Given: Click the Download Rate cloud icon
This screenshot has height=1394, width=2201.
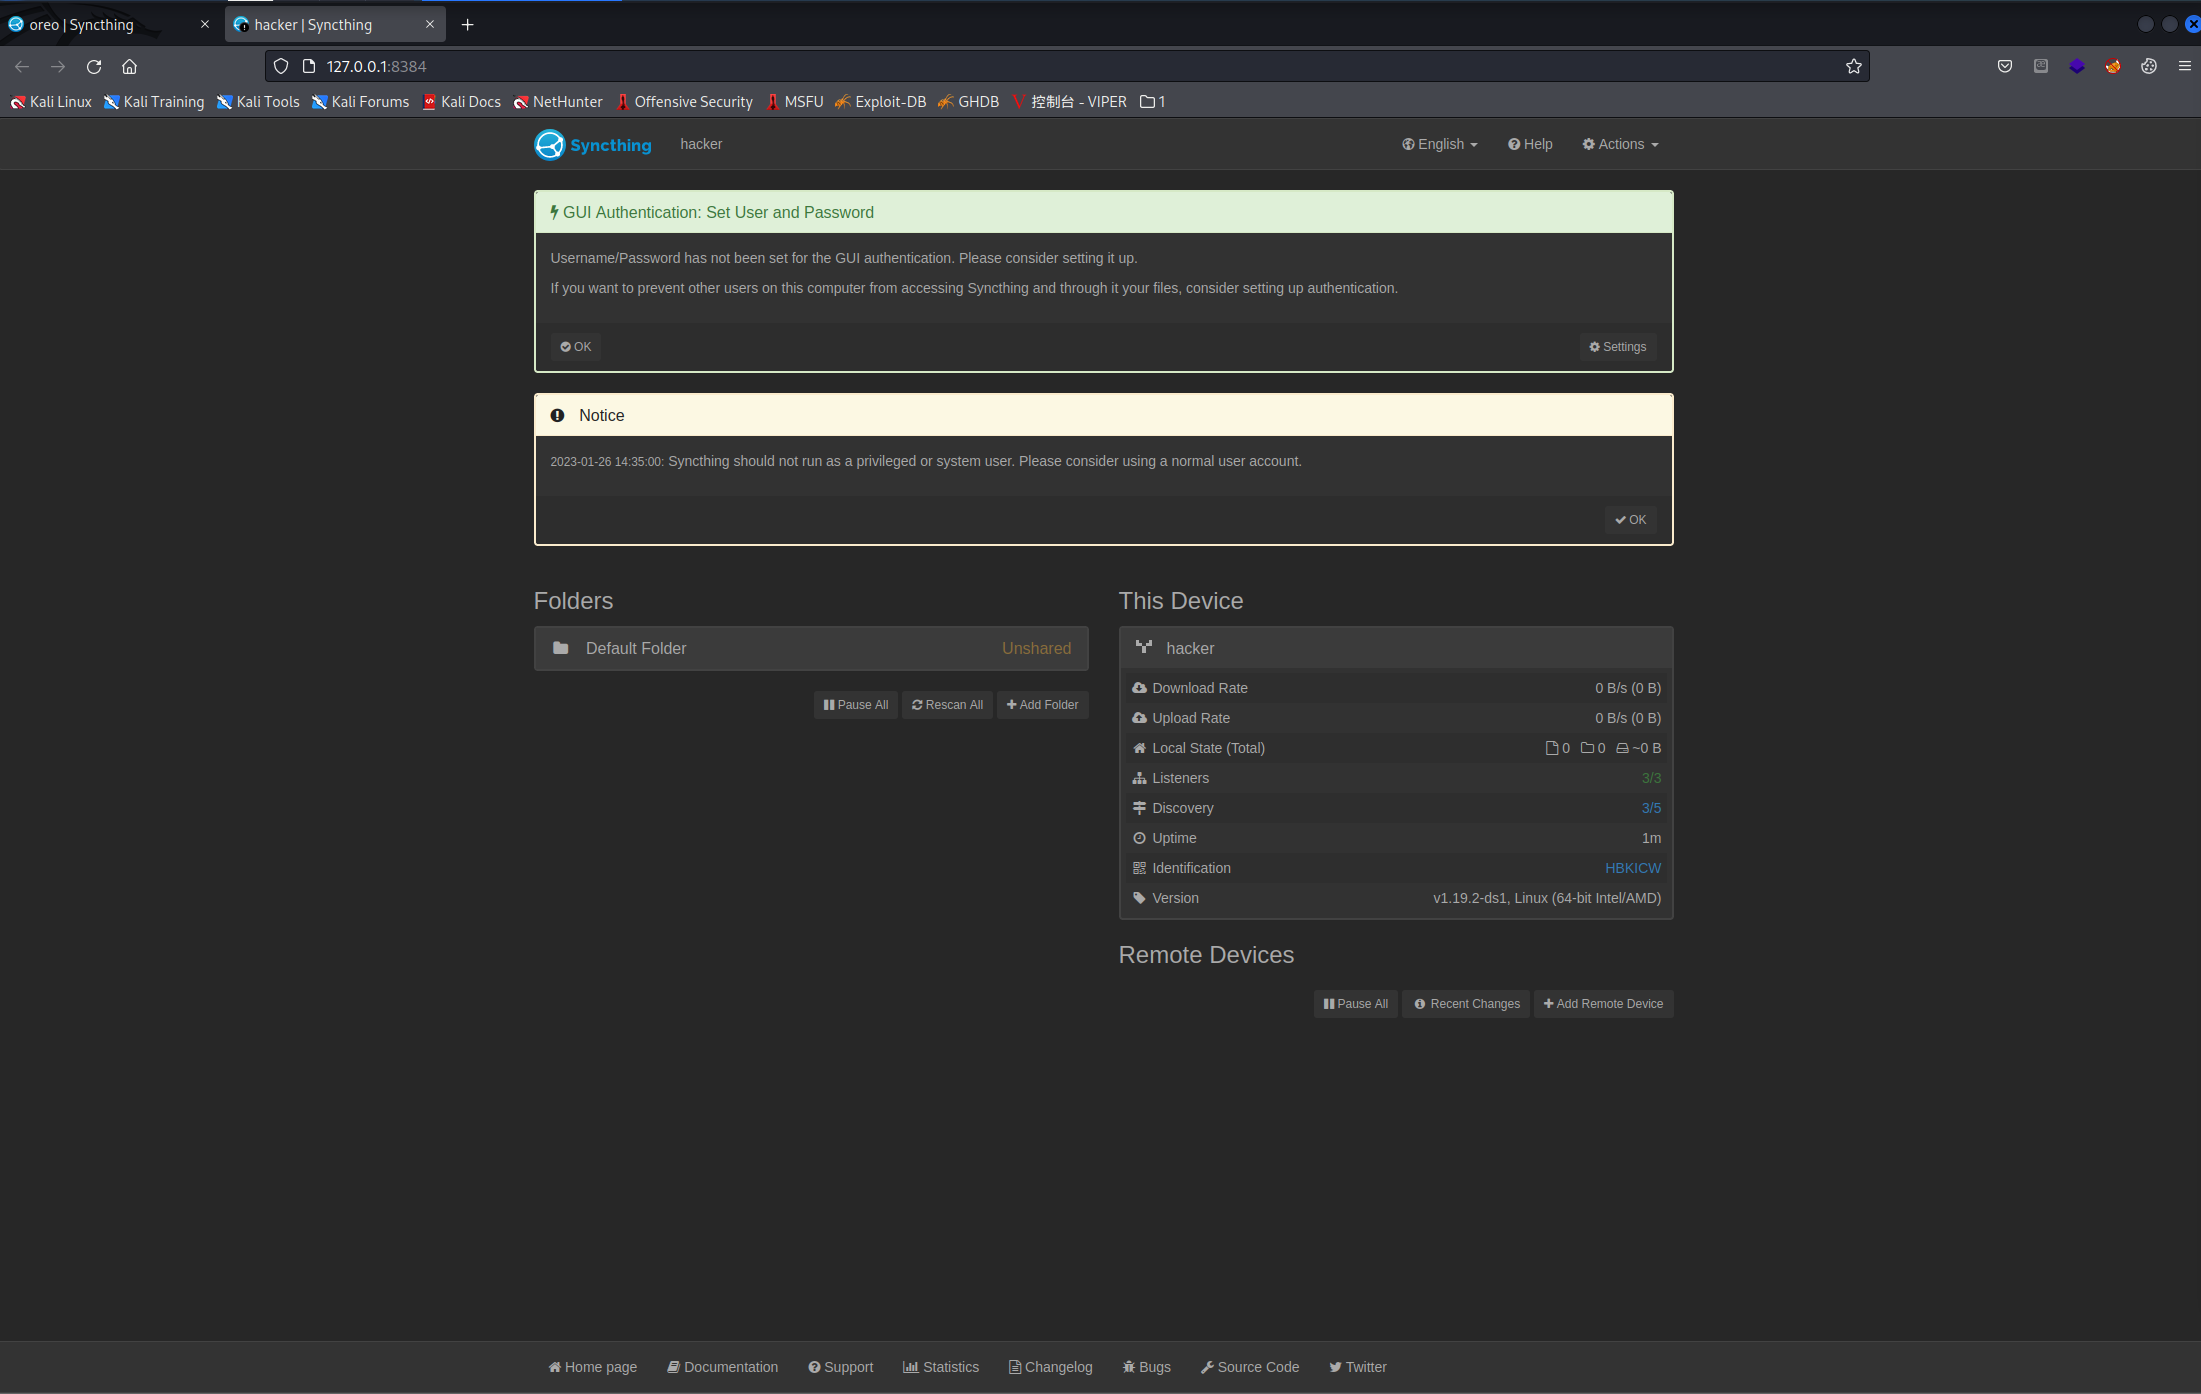Looking at the screenshot, I should 1139,688.
